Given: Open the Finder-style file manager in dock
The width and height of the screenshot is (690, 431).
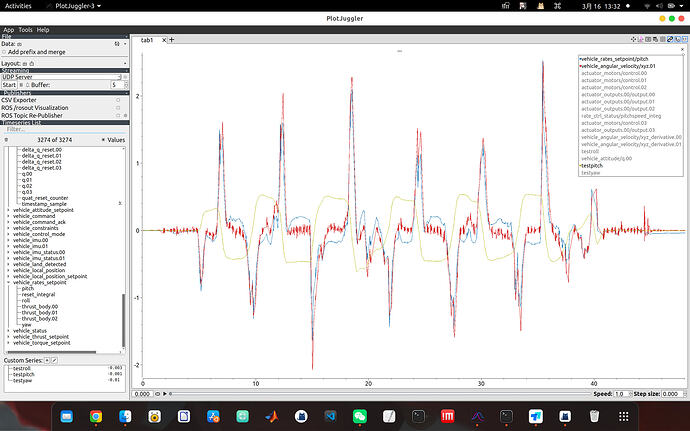Looking at the screenshot, I should 125,416.
